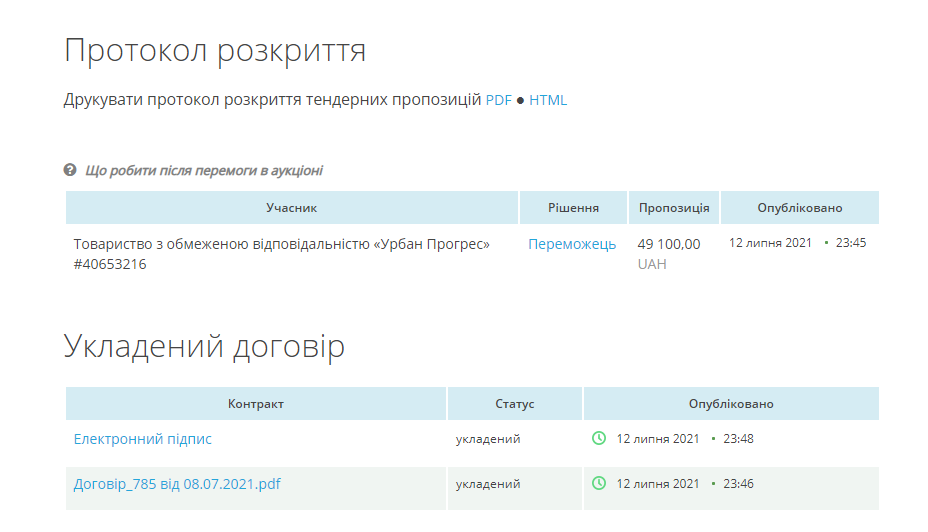Click the question mark help icon
The height and width of the screenshot is (532, 928).
pyautogui.click(x=70, y=170)
